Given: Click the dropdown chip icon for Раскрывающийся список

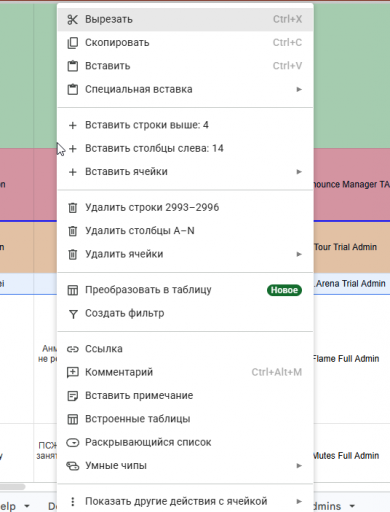Looking at the screenshot, I should (x=72, y=443).
